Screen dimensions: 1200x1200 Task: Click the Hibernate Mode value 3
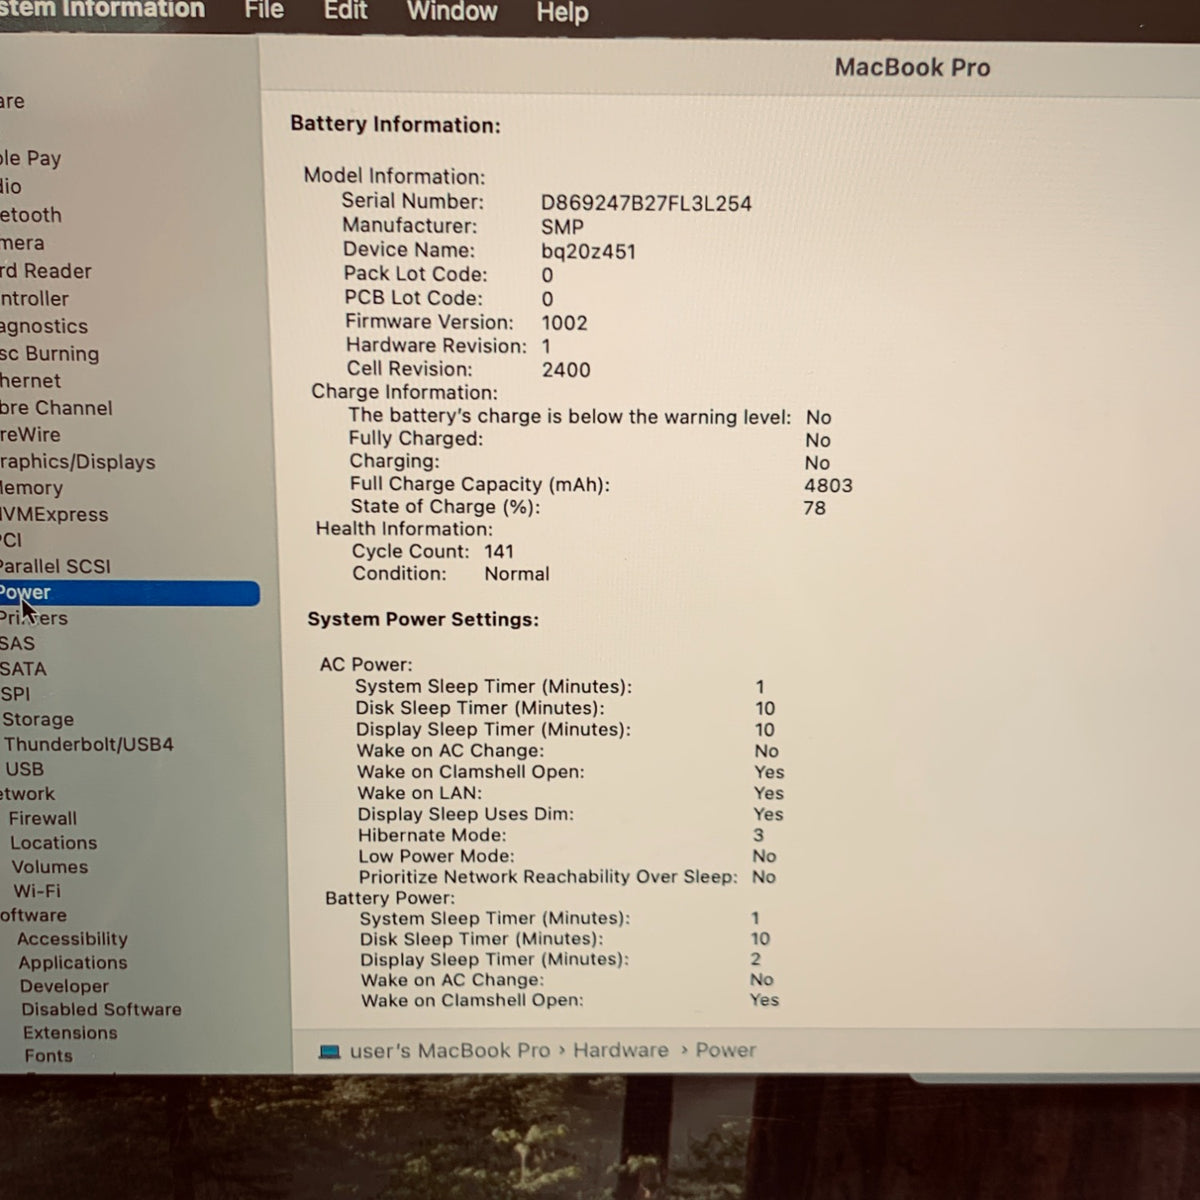758,835
